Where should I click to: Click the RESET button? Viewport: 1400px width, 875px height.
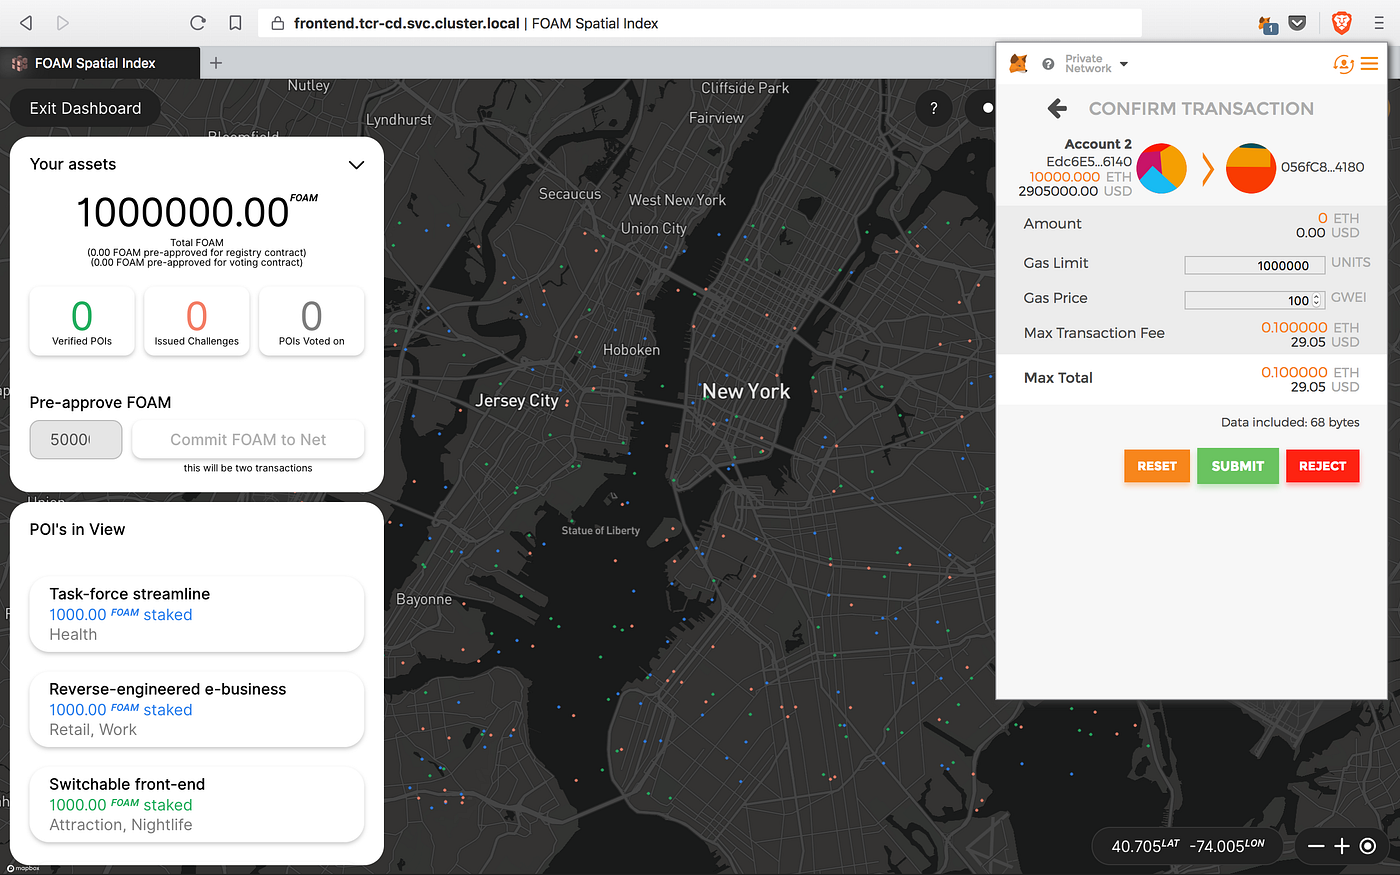[1157, 466]
